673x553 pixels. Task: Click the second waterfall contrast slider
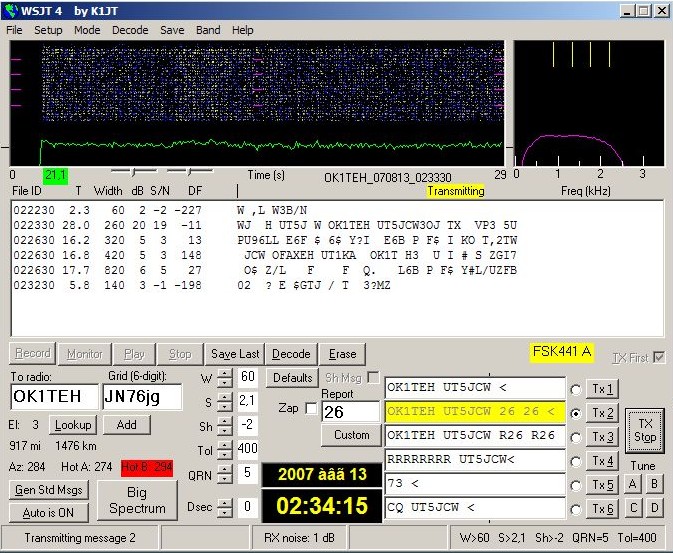click(189, 172)
